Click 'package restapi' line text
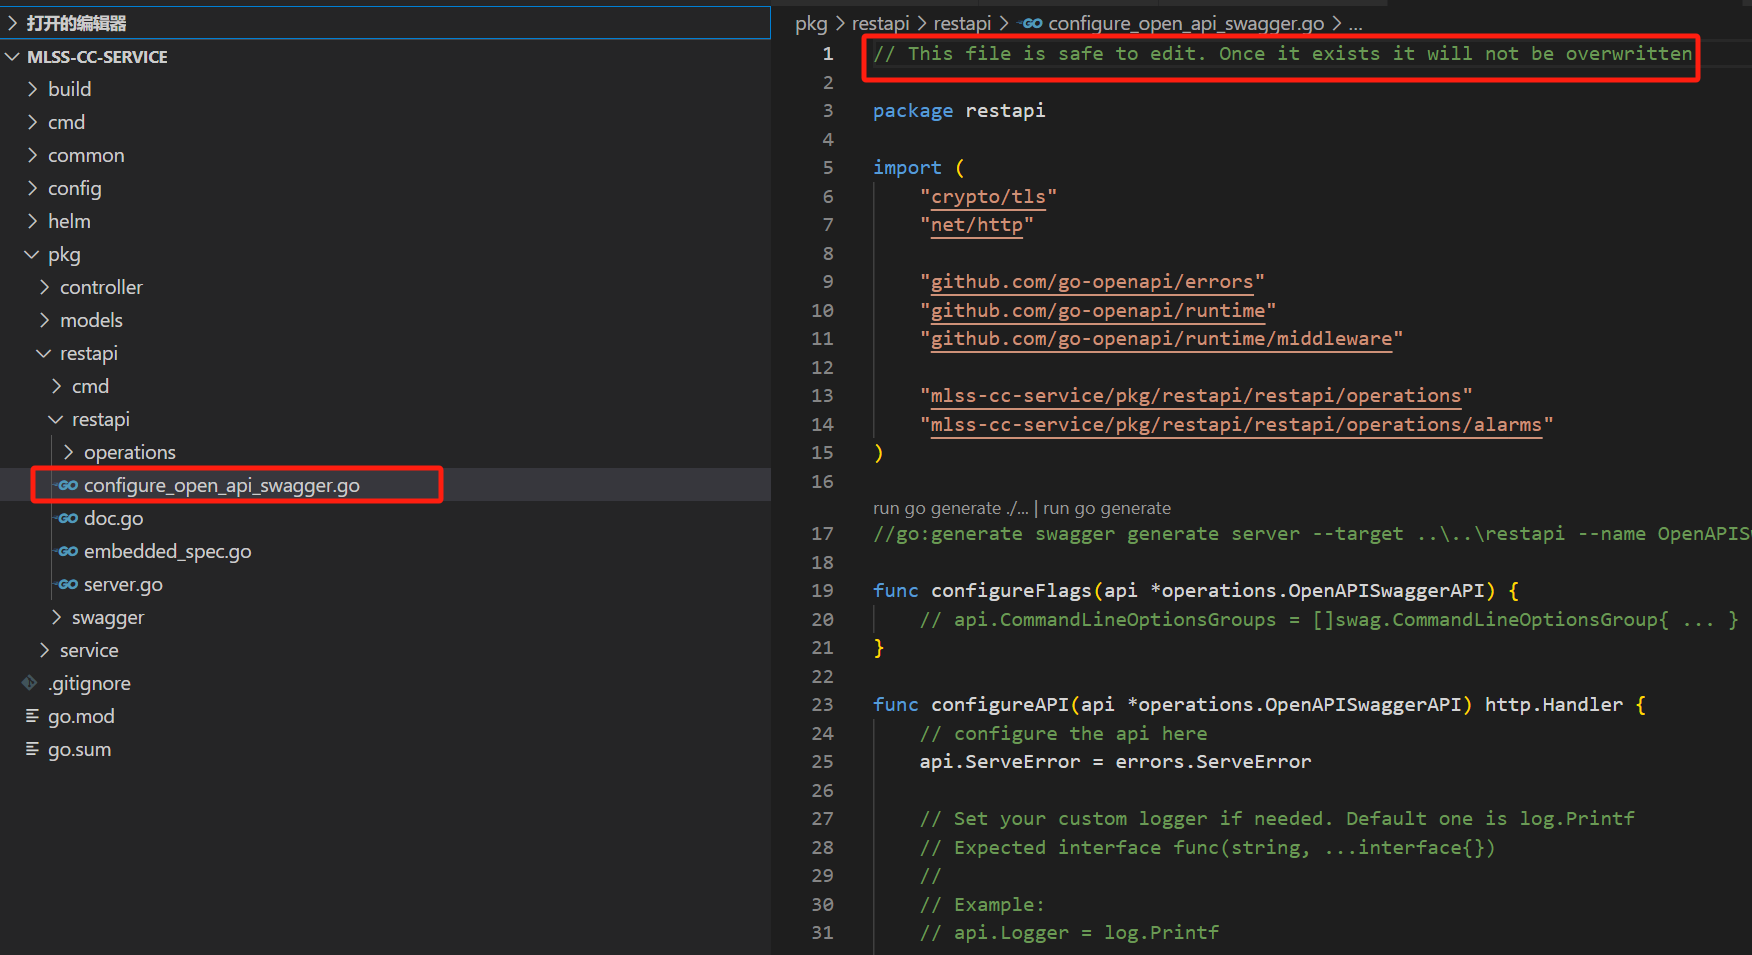Viewport: 1752px width, 955px height. pos(959,111)
